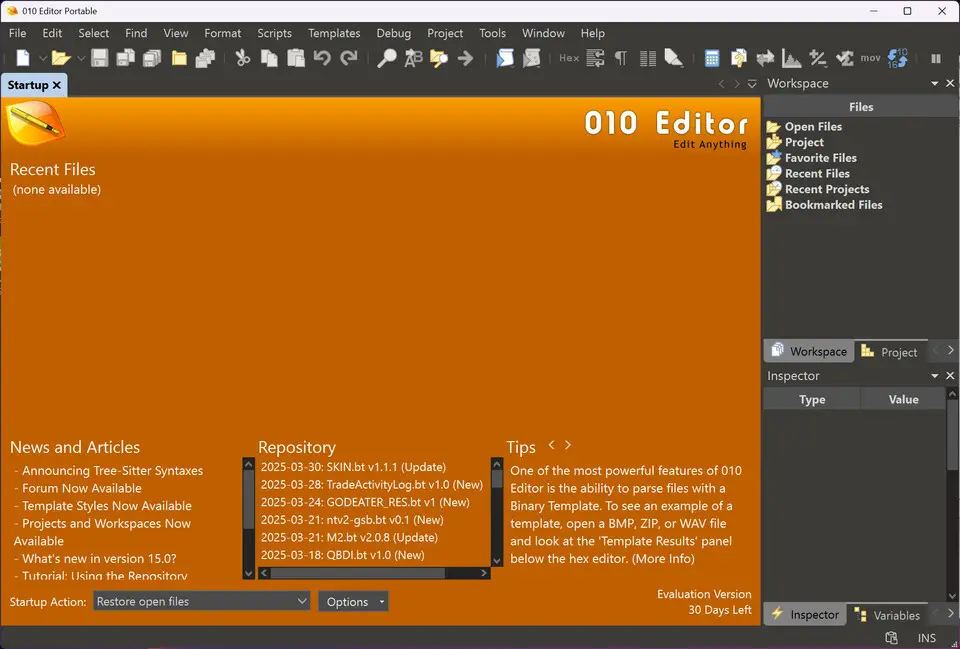Image resolution: width=960 pixels, height=649 pixels.
Task: Click the Save All toolbar icon
Action: click(151, 58)
